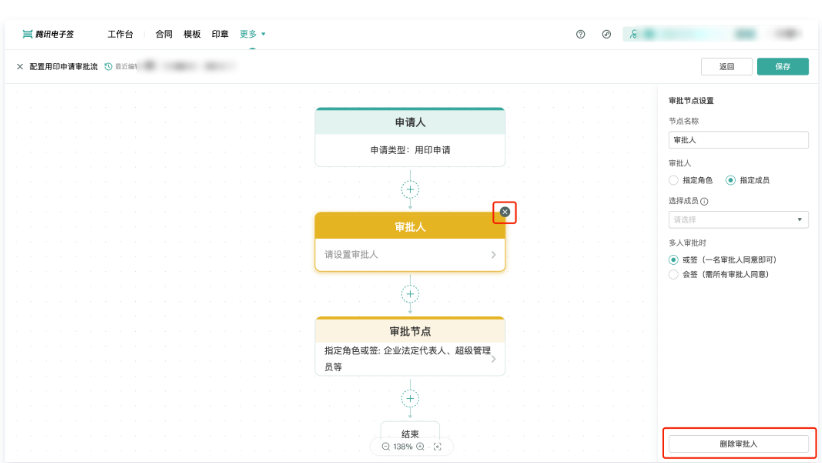Viewport: 822px width, 463px height.
Task: Zoom in the flow canvas
Action: (420, 447)
